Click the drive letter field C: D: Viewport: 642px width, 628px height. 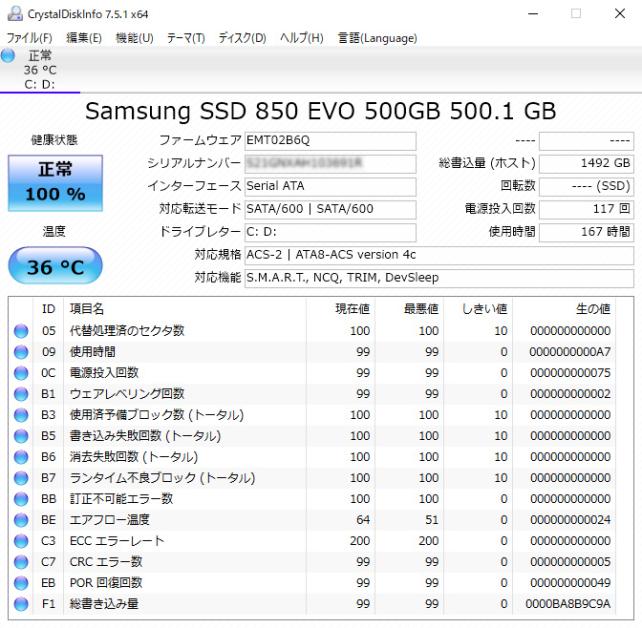tap(330, 233)
